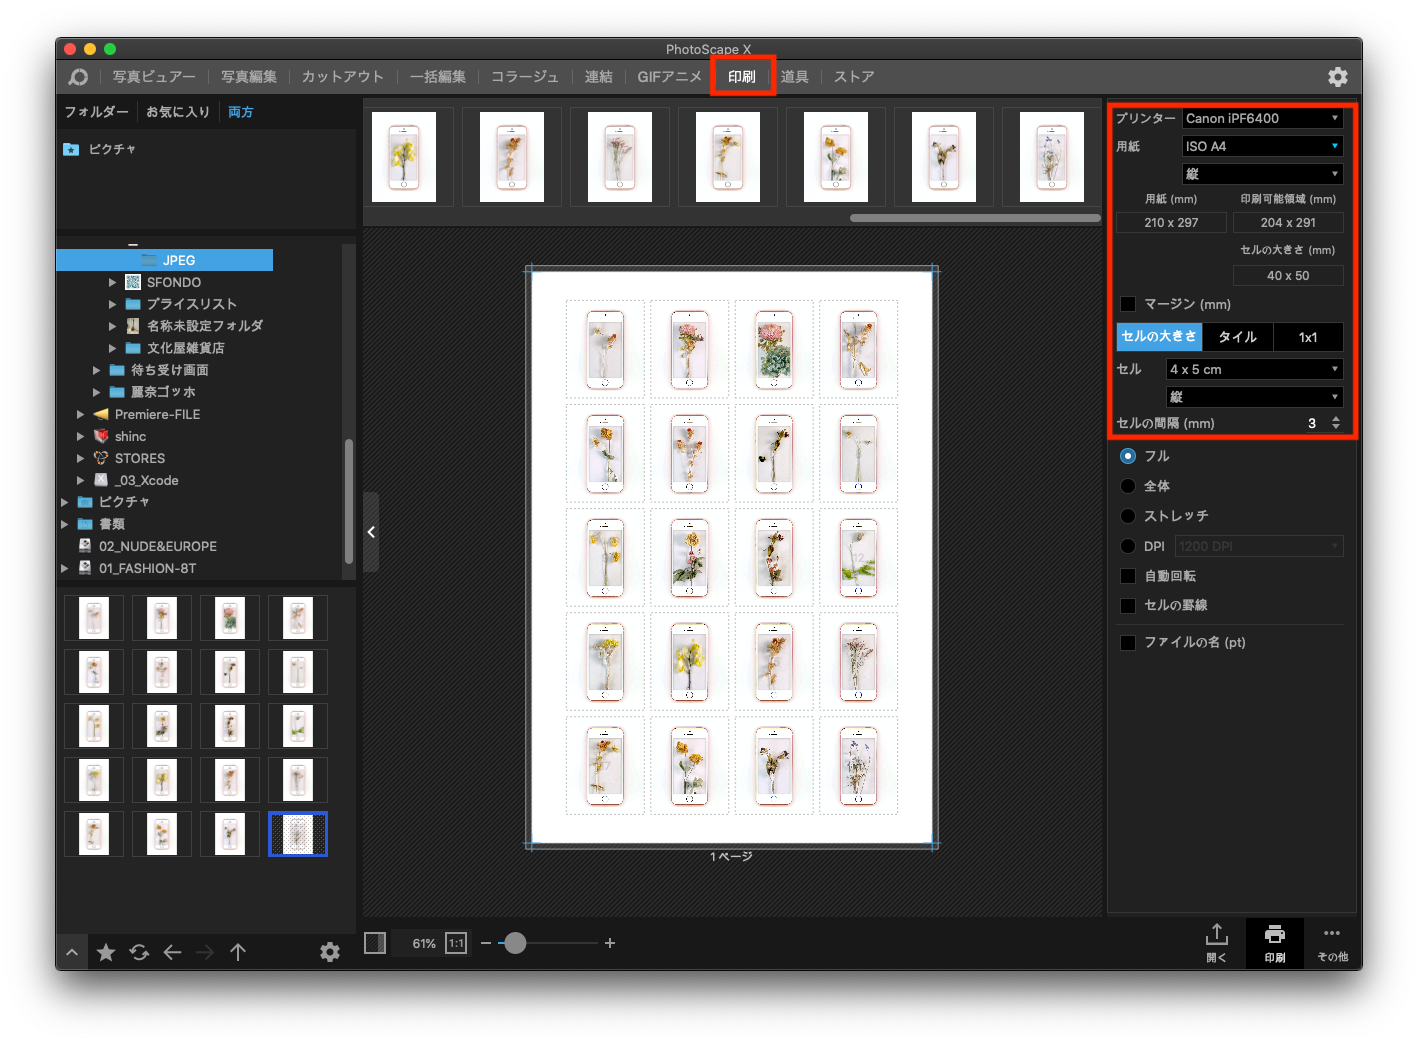Select the タイル layout button

[x=1237, y=337]
